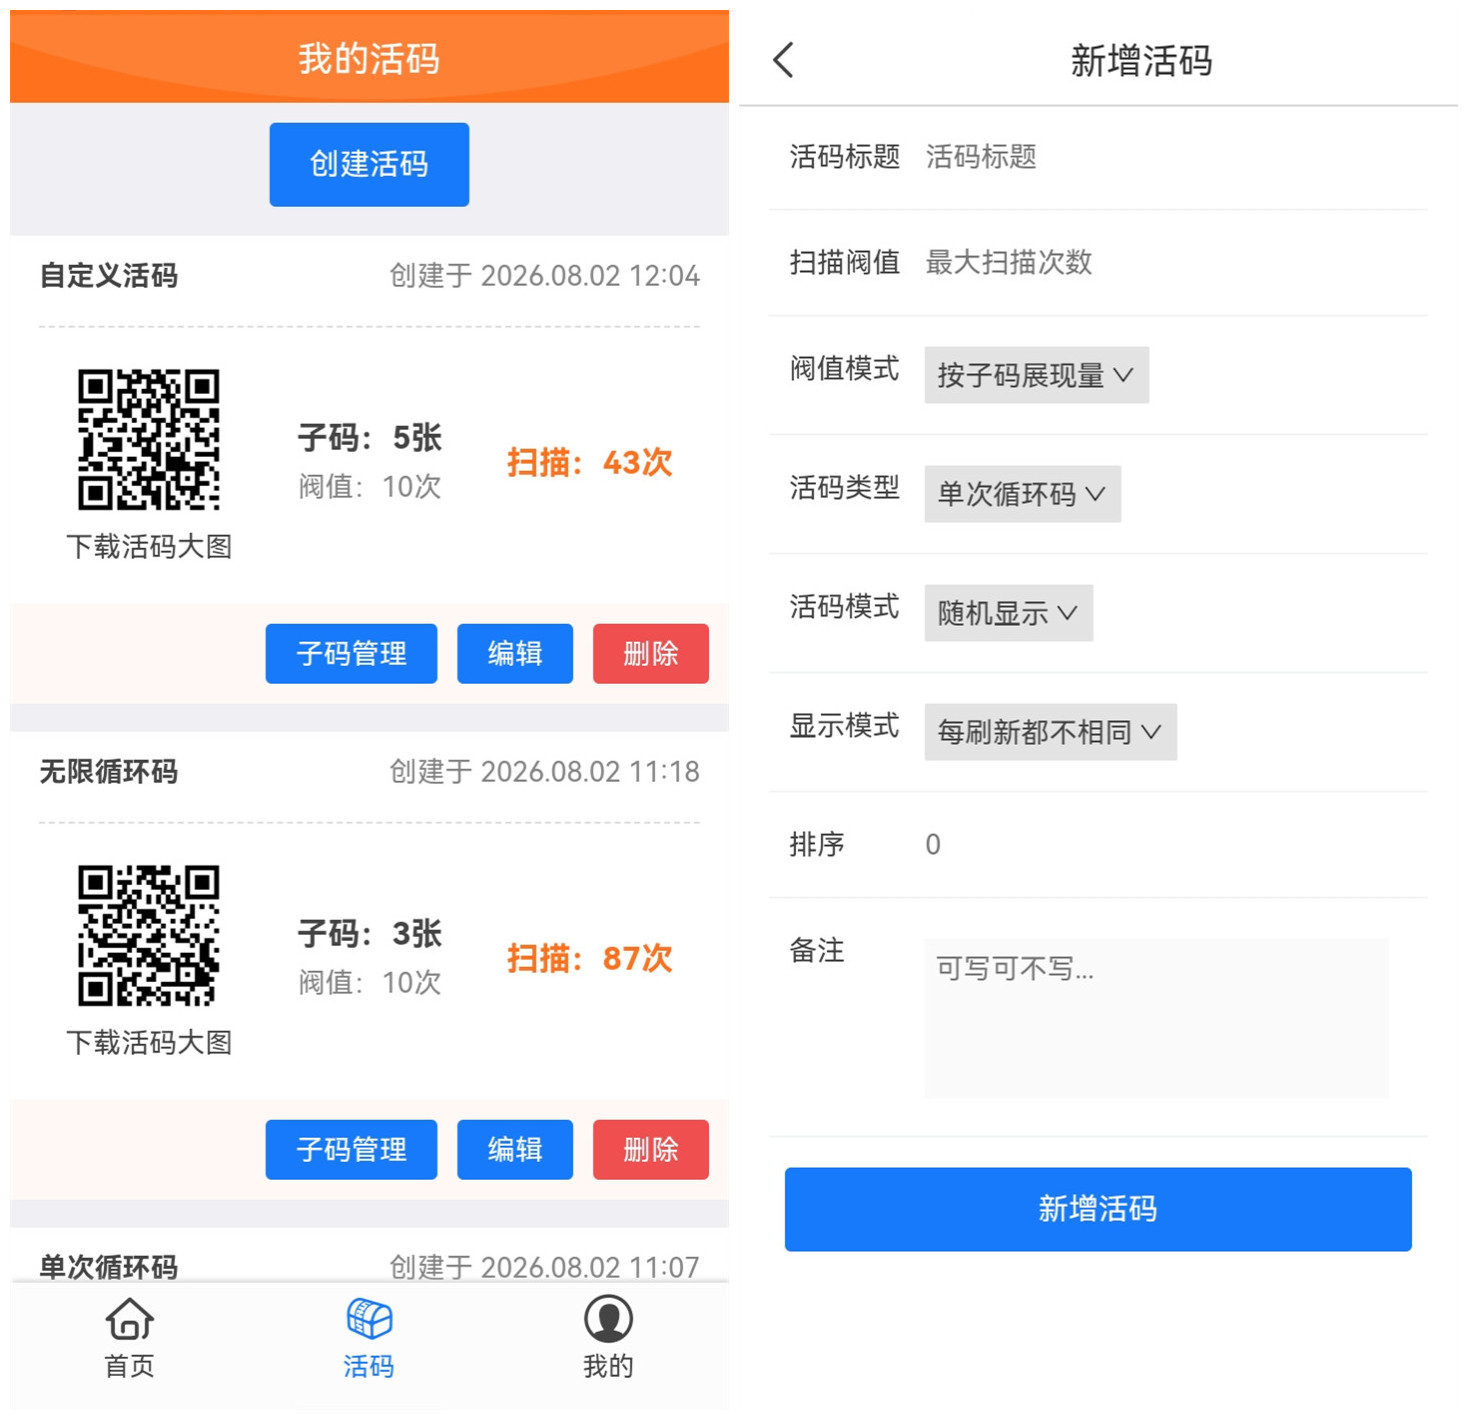1468x1420 pixels.
Task: Download 活码大图 for 自定义活码
Action: click(149, 547)
